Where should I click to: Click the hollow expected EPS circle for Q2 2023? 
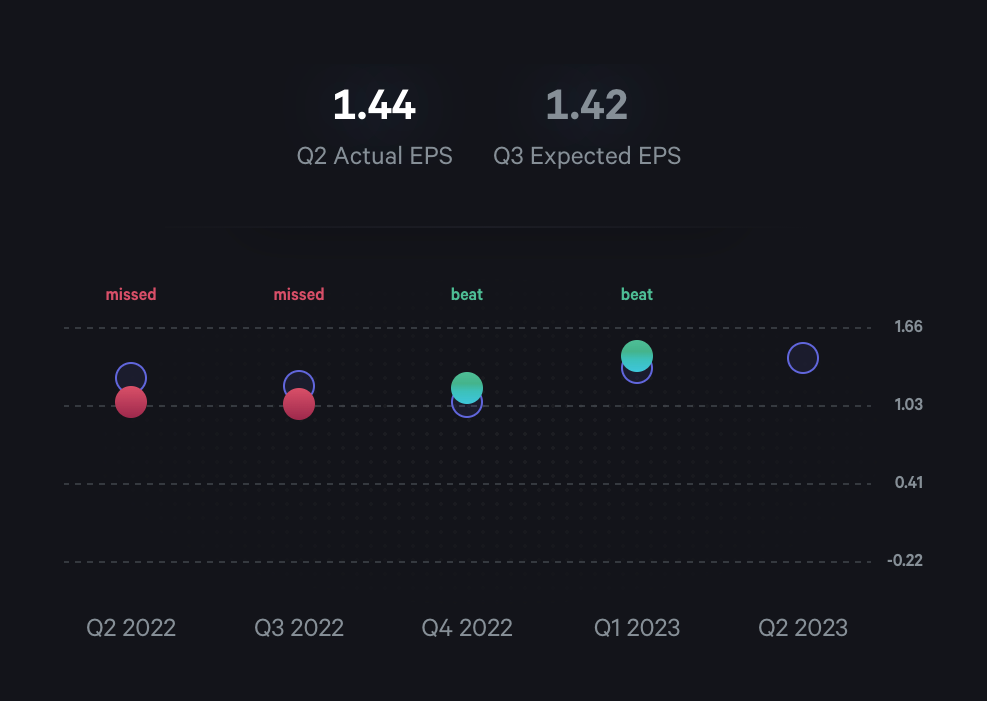tap(803, 358)
